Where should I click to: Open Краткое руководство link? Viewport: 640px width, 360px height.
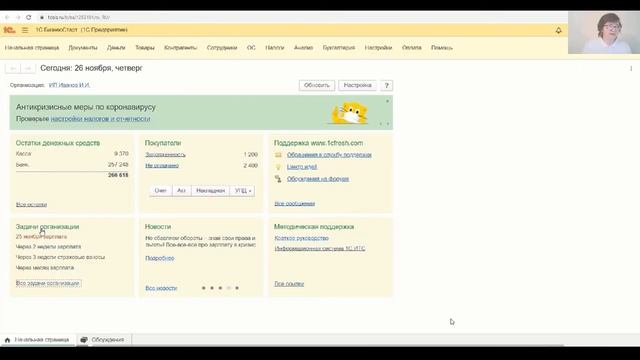tap(302, 238)
